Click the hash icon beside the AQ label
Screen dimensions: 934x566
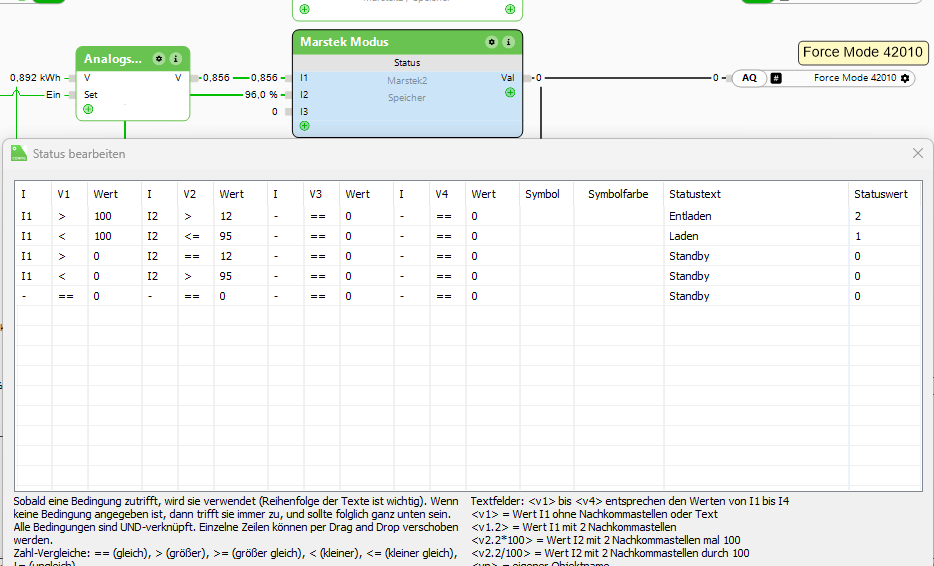[776, 78]
